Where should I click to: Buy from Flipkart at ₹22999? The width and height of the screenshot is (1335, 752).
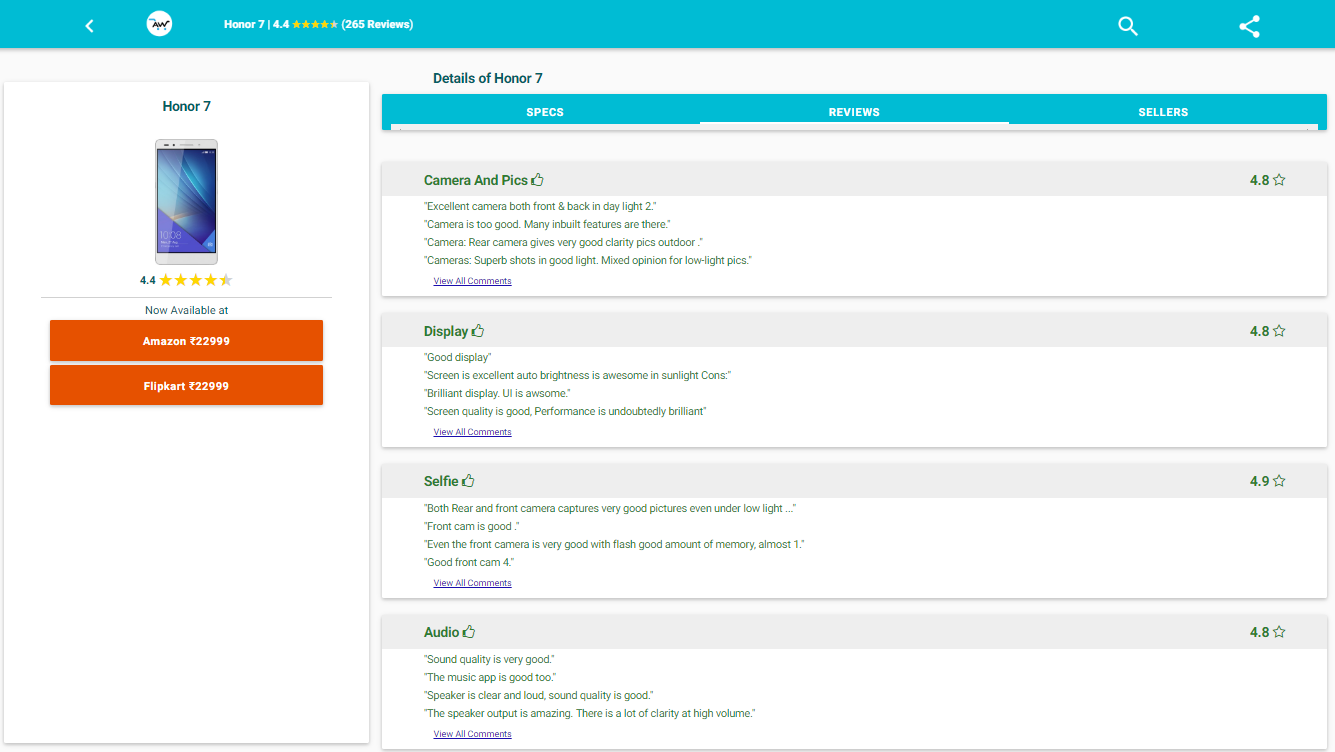click(x=186, y=385)
